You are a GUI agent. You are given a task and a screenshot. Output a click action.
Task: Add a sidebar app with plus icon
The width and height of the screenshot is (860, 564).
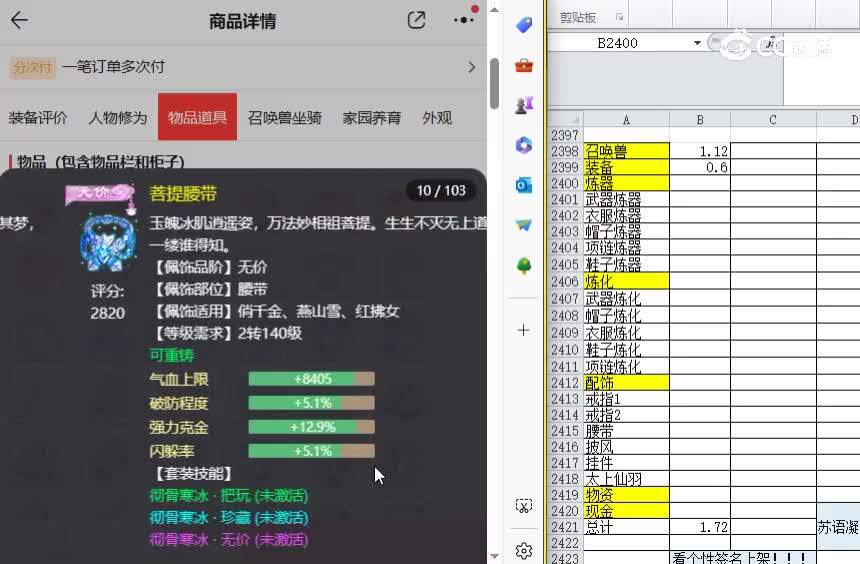523,330
